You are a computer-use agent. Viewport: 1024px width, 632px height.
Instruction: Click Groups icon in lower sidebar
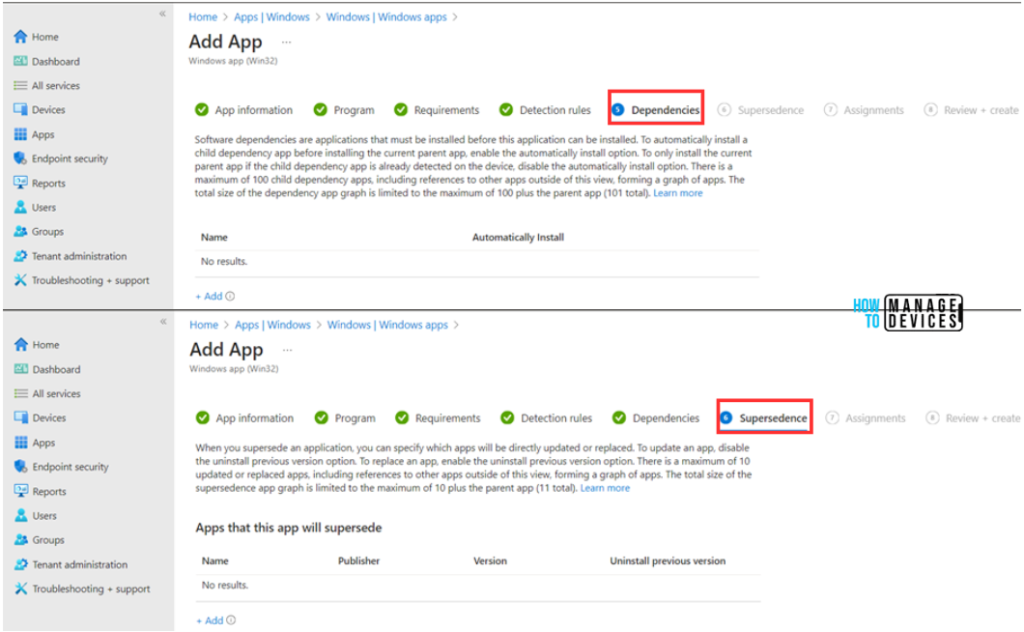(x=21, y=540)
